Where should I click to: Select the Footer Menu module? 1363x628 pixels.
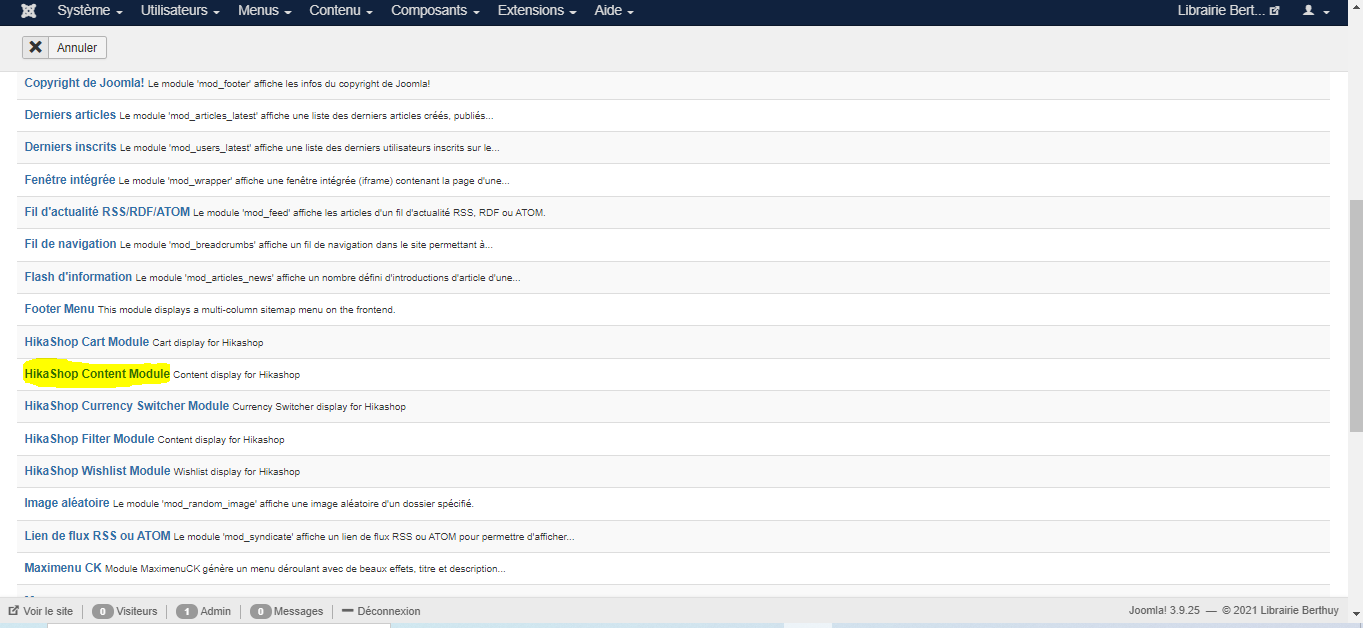tap(59, 309)
